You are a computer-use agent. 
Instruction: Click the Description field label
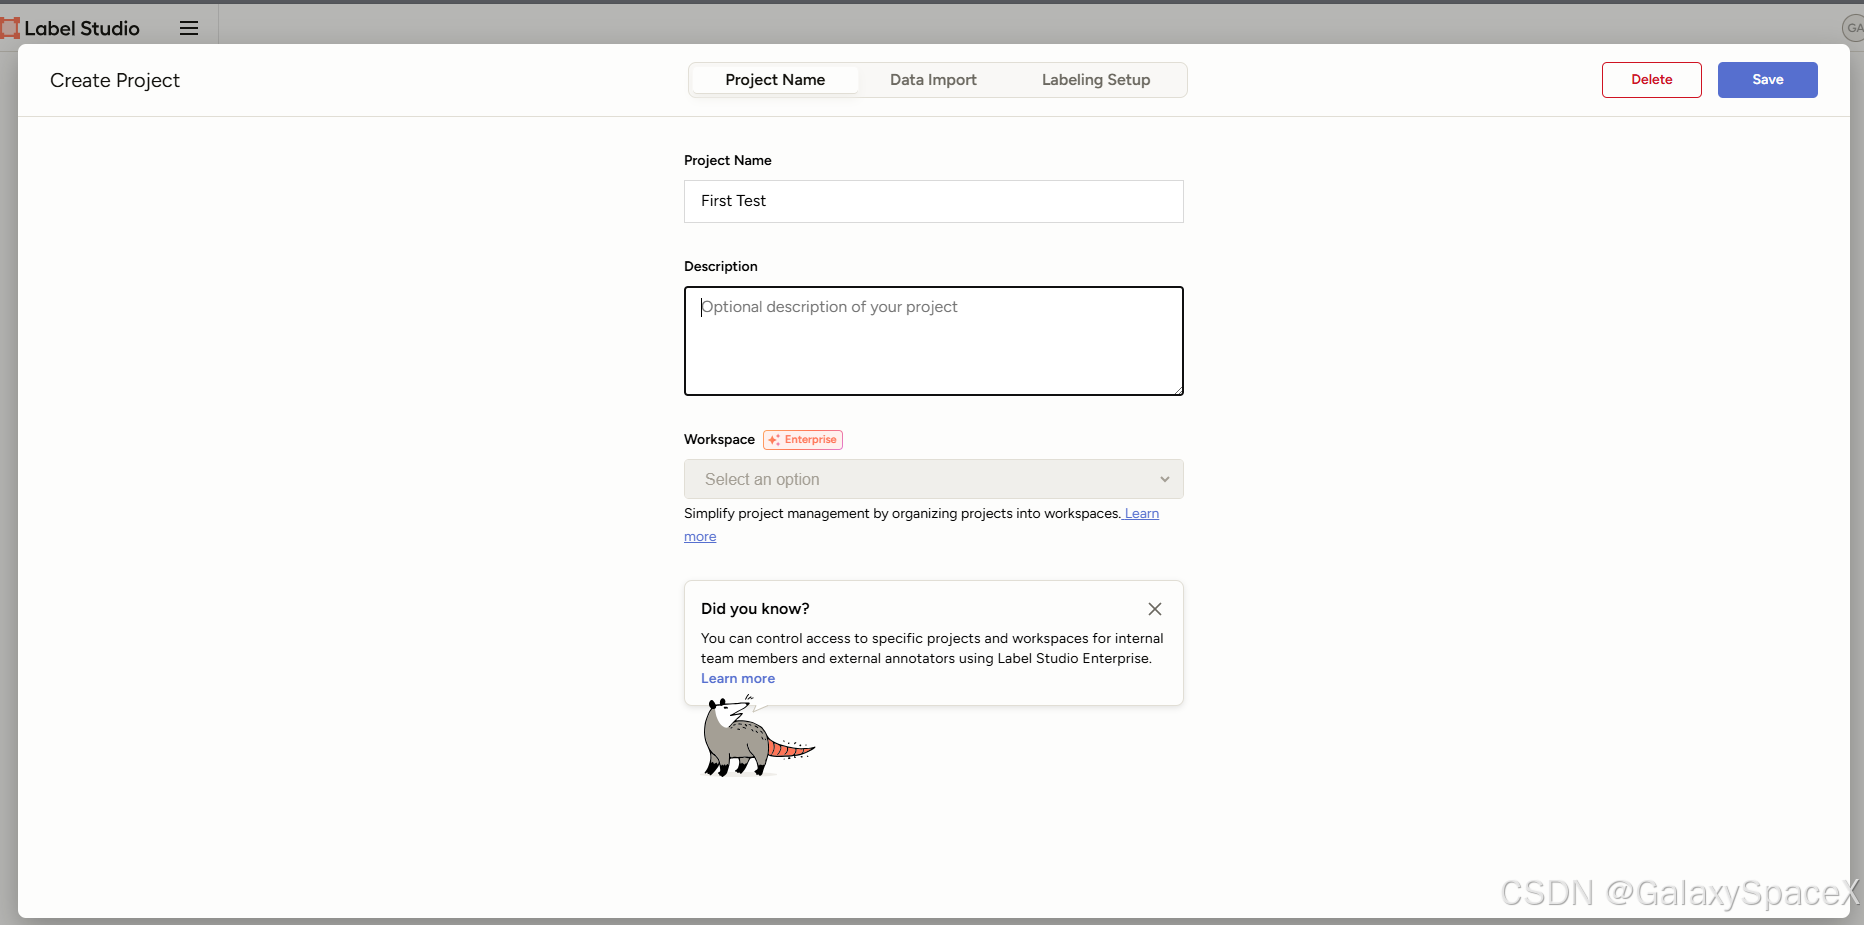point(721,266)
